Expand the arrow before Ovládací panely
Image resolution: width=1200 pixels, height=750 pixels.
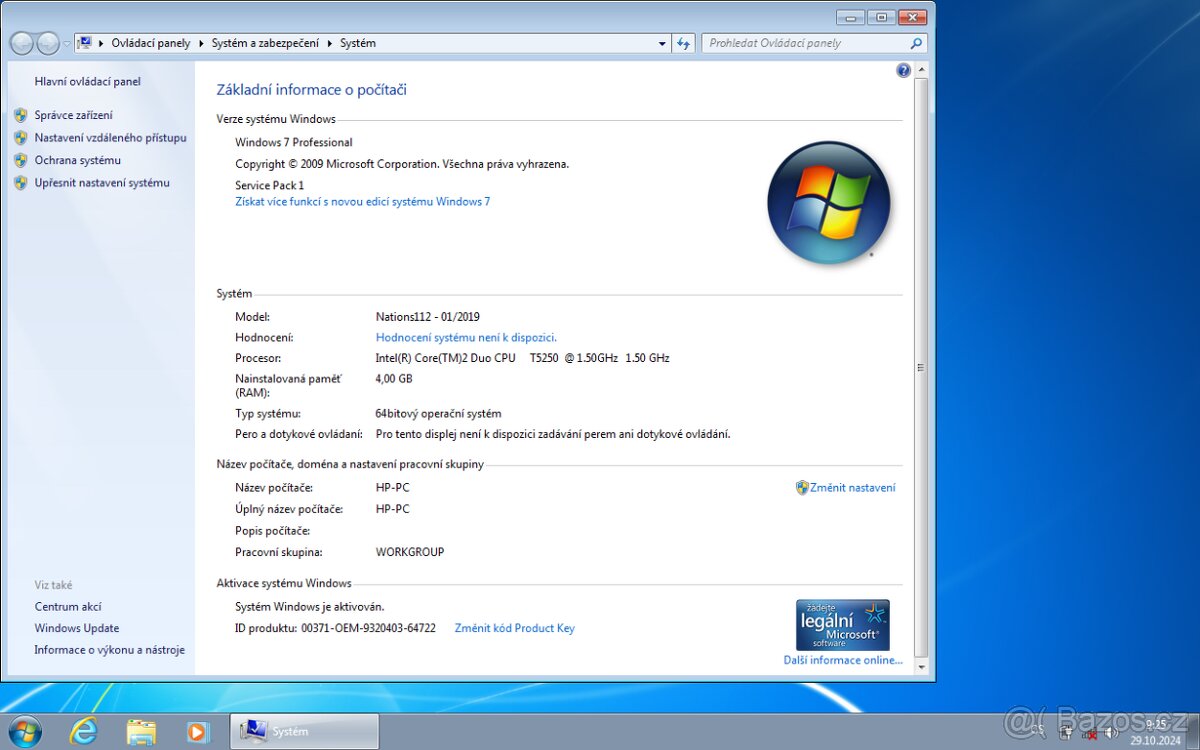coord(101,44)
